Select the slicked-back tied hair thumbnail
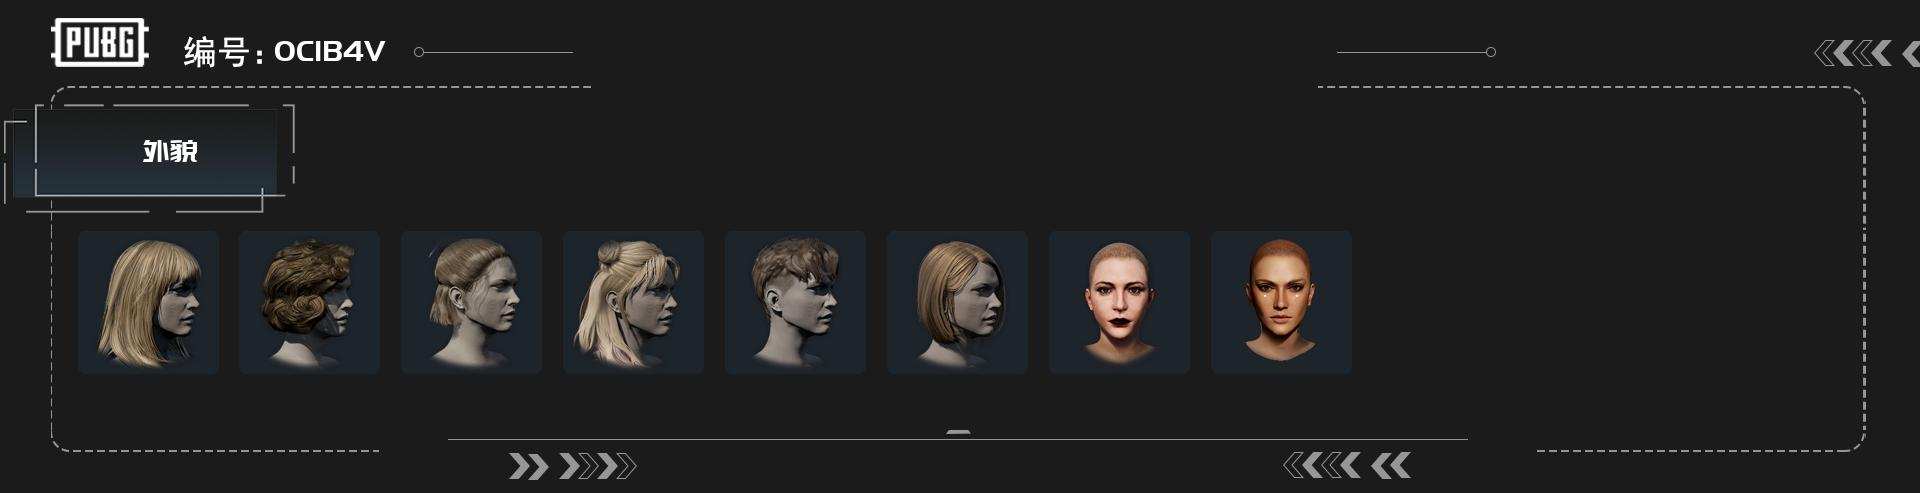1920x493 pixels. coord(472,302)
